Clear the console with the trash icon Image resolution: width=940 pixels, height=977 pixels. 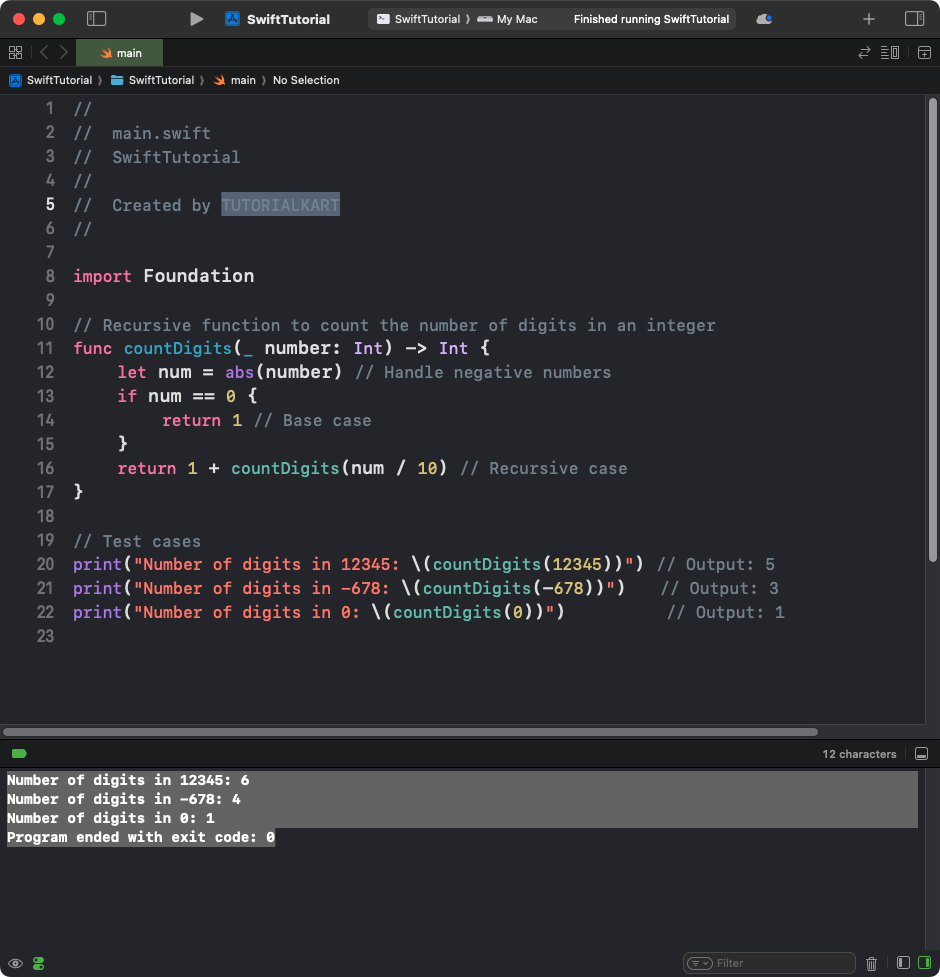(x=871, y=962)
